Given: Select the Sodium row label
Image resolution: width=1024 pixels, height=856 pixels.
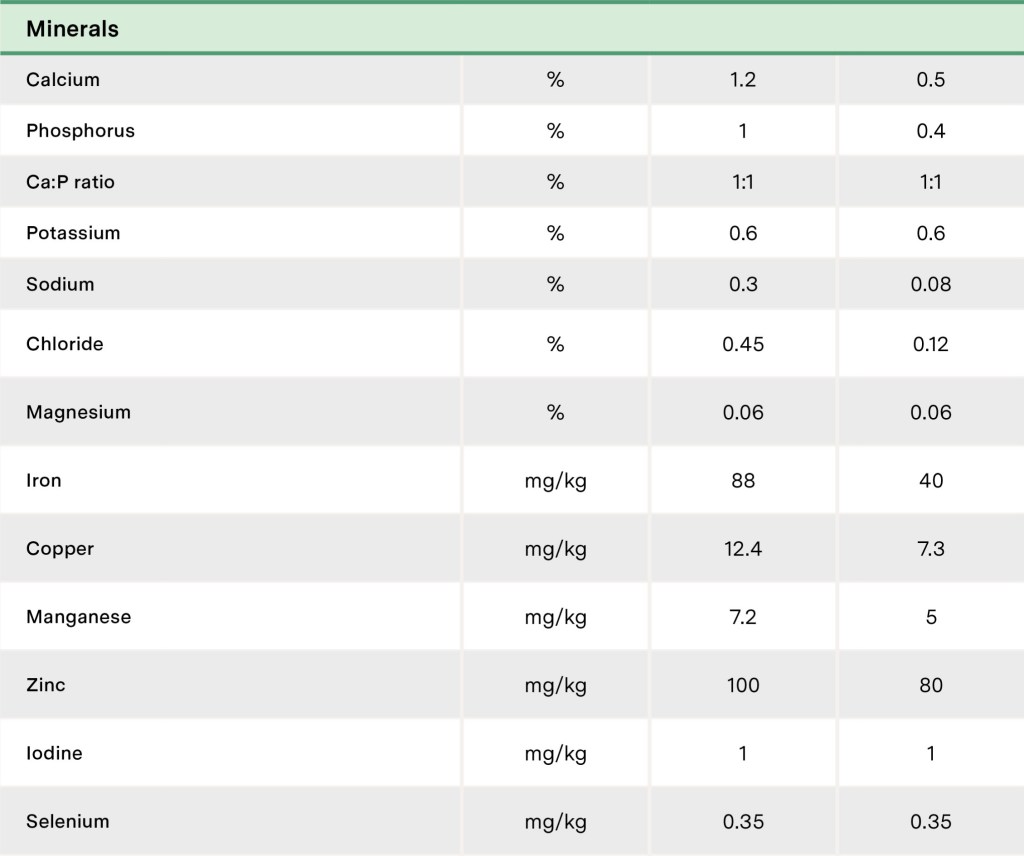Looking at the screenshot, I should tap(60, 284).
